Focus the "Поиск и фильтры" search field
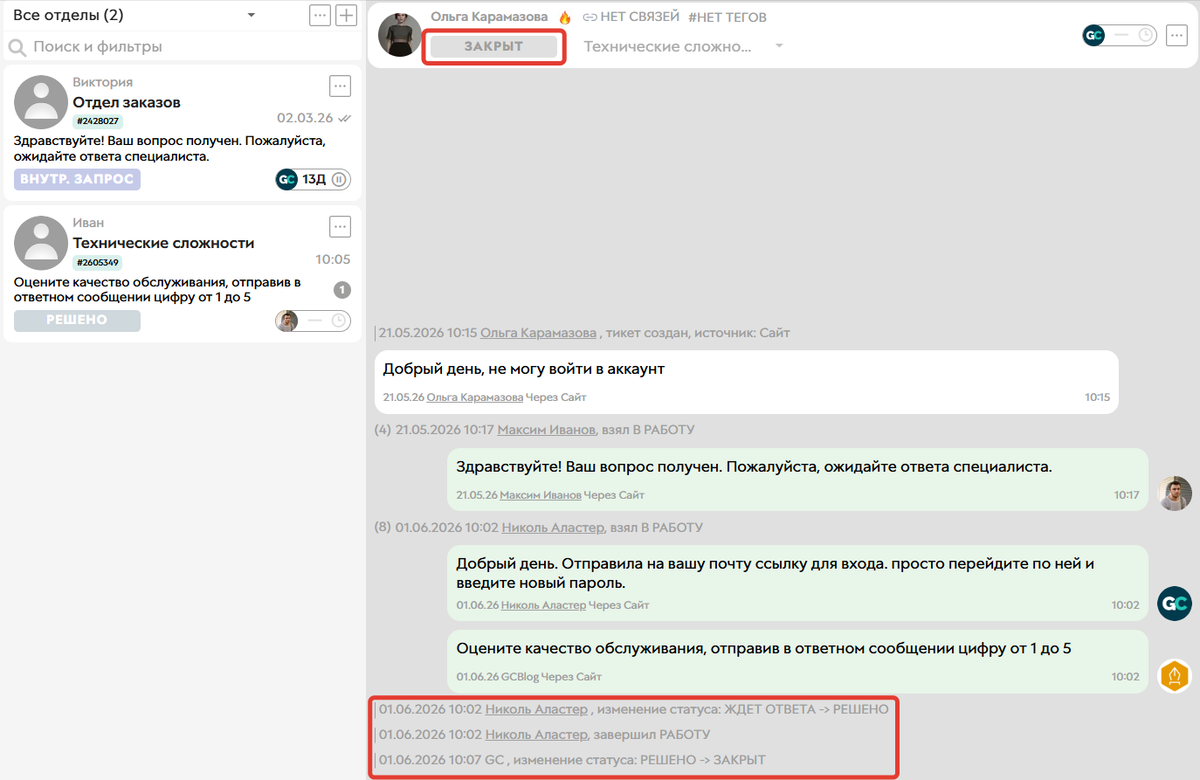Image resolution: width=1200 pixels, height=780 pixels. (183, 47)
